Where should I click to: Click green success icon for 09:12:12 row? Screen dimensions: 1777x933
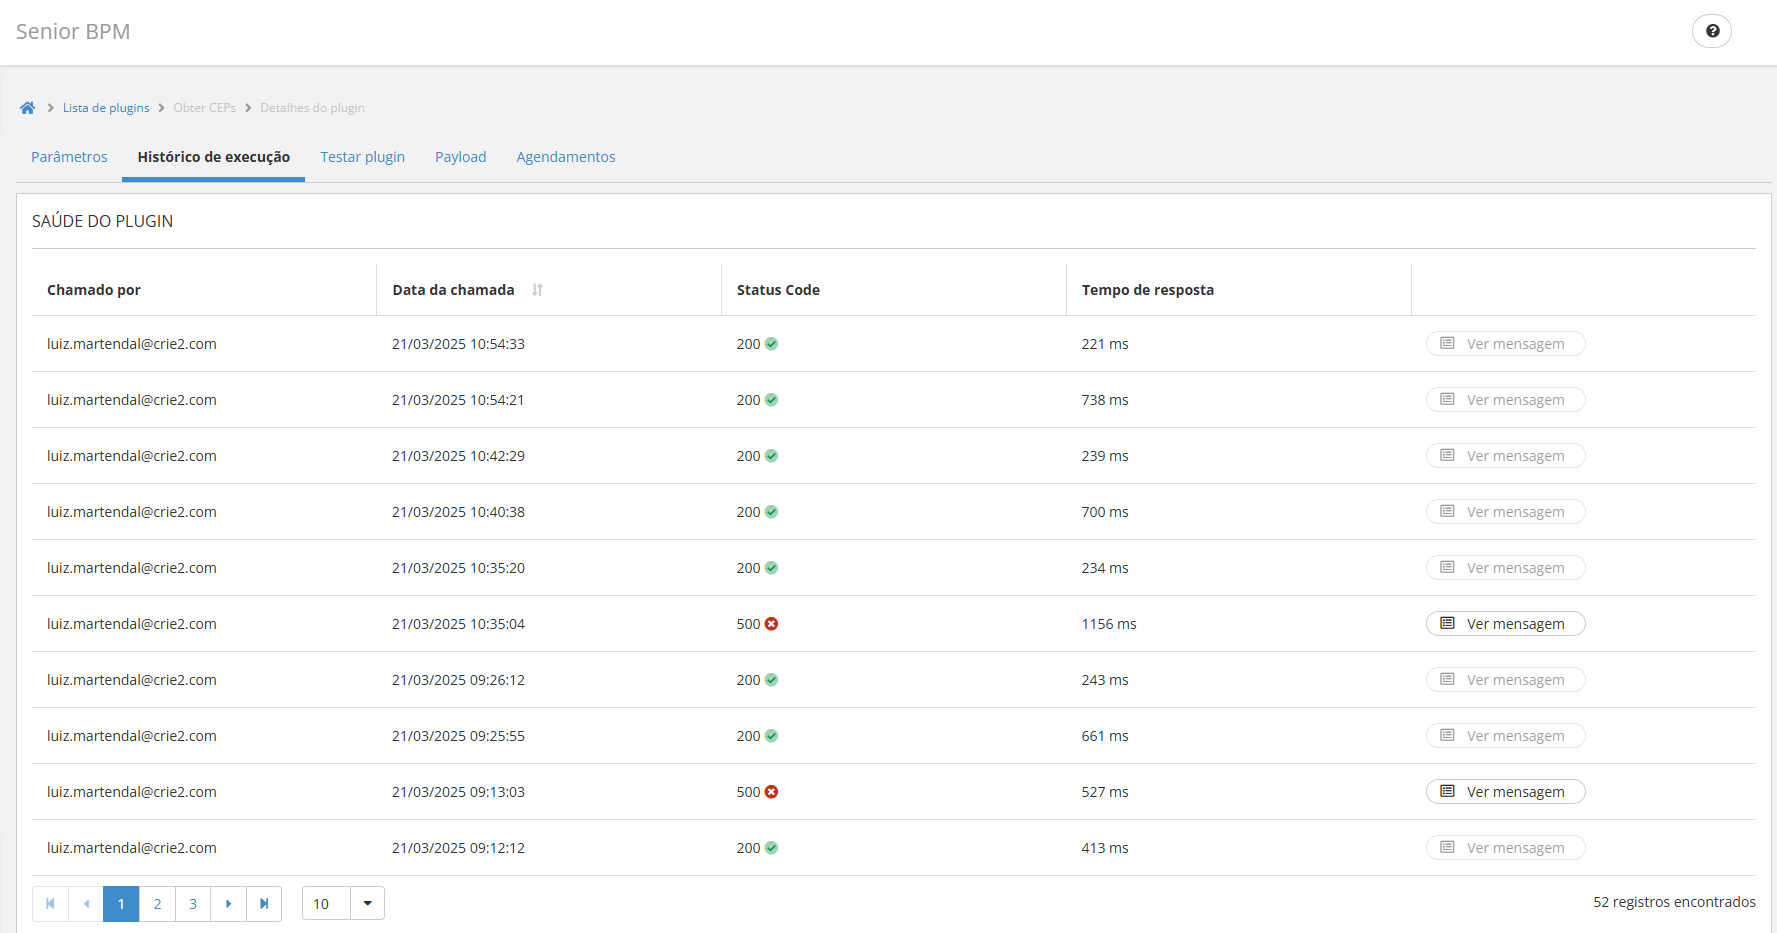[x=771, y=848]
